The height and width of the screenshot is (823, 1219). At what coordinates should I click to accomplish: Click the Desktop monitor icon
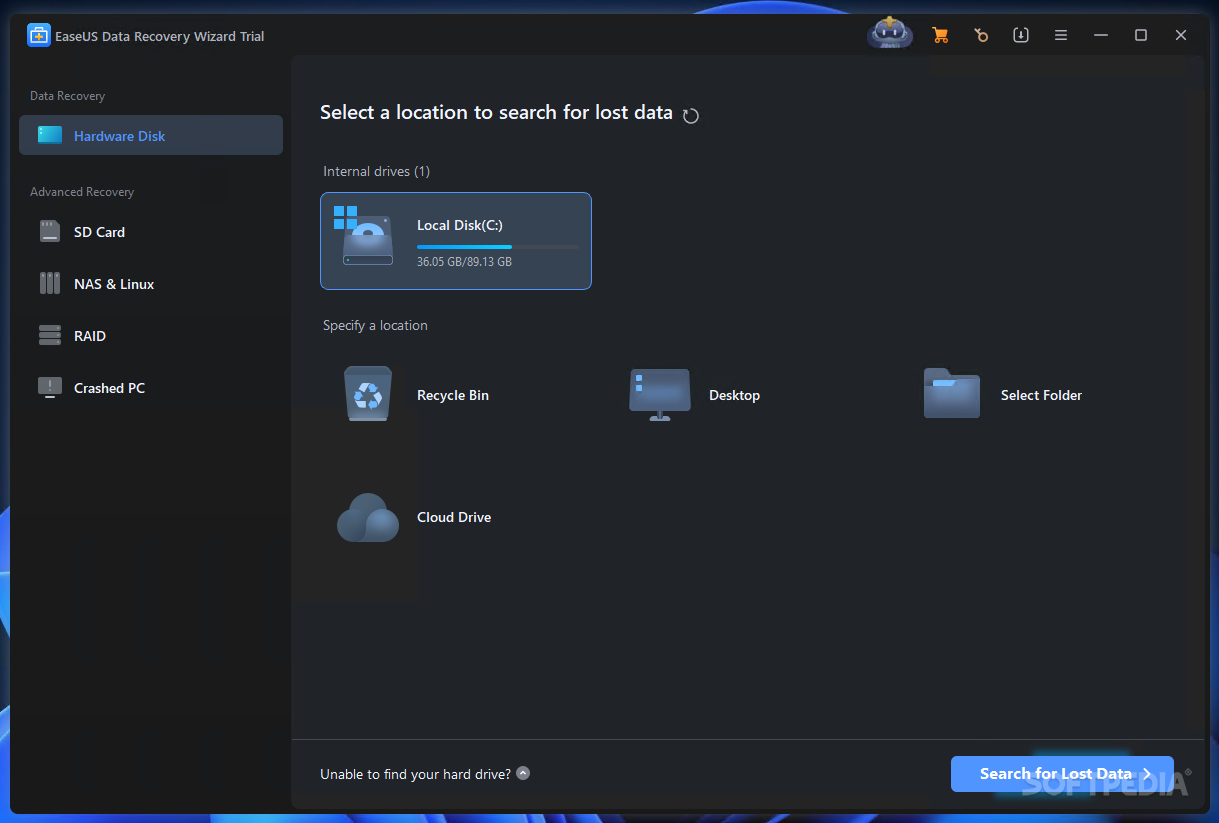[660, 394]
